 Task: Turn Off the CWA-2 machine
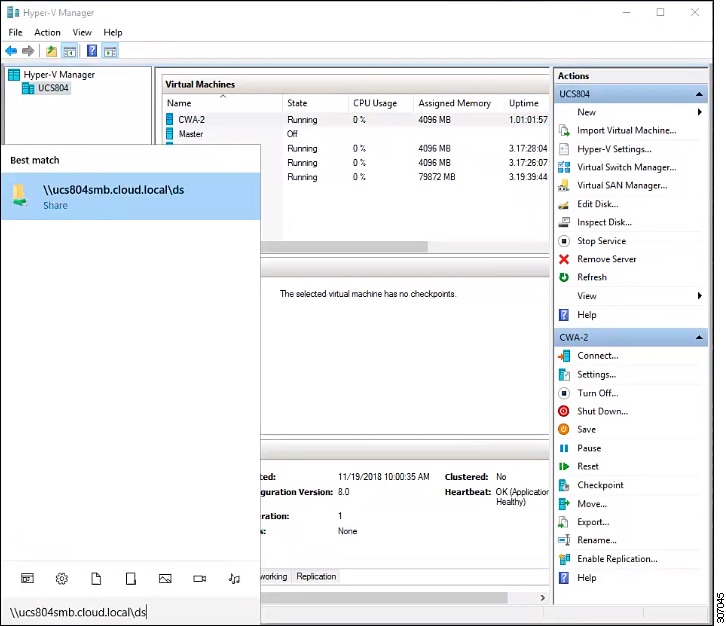(597, 393)
